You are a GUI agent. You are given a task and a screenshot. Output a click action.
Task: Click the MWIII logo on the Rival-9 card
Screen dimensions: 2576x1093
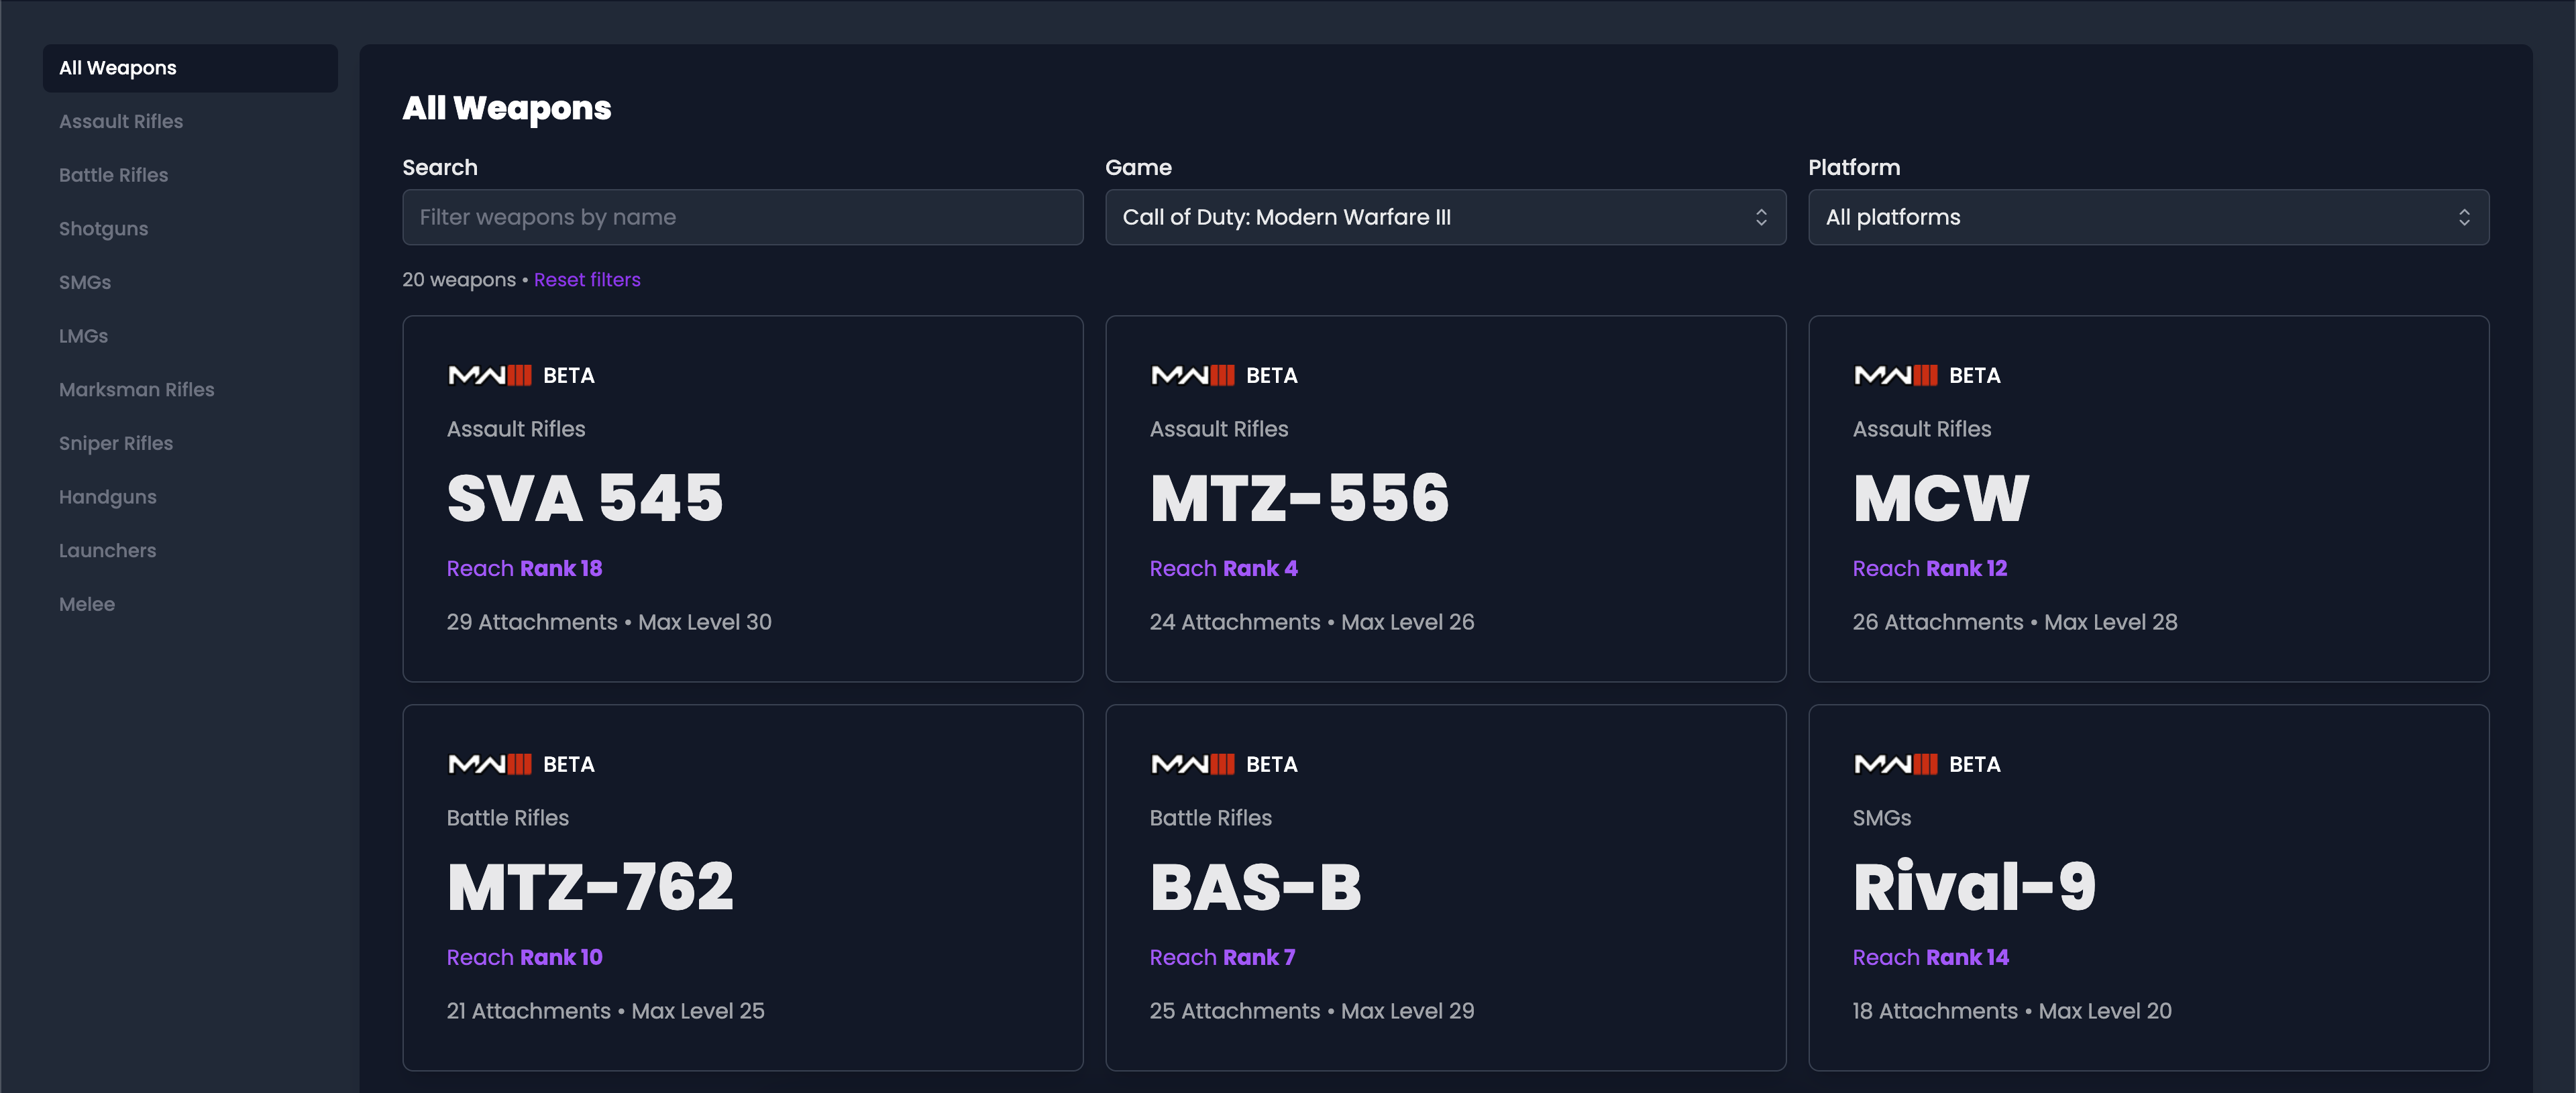coord(1896,764)
